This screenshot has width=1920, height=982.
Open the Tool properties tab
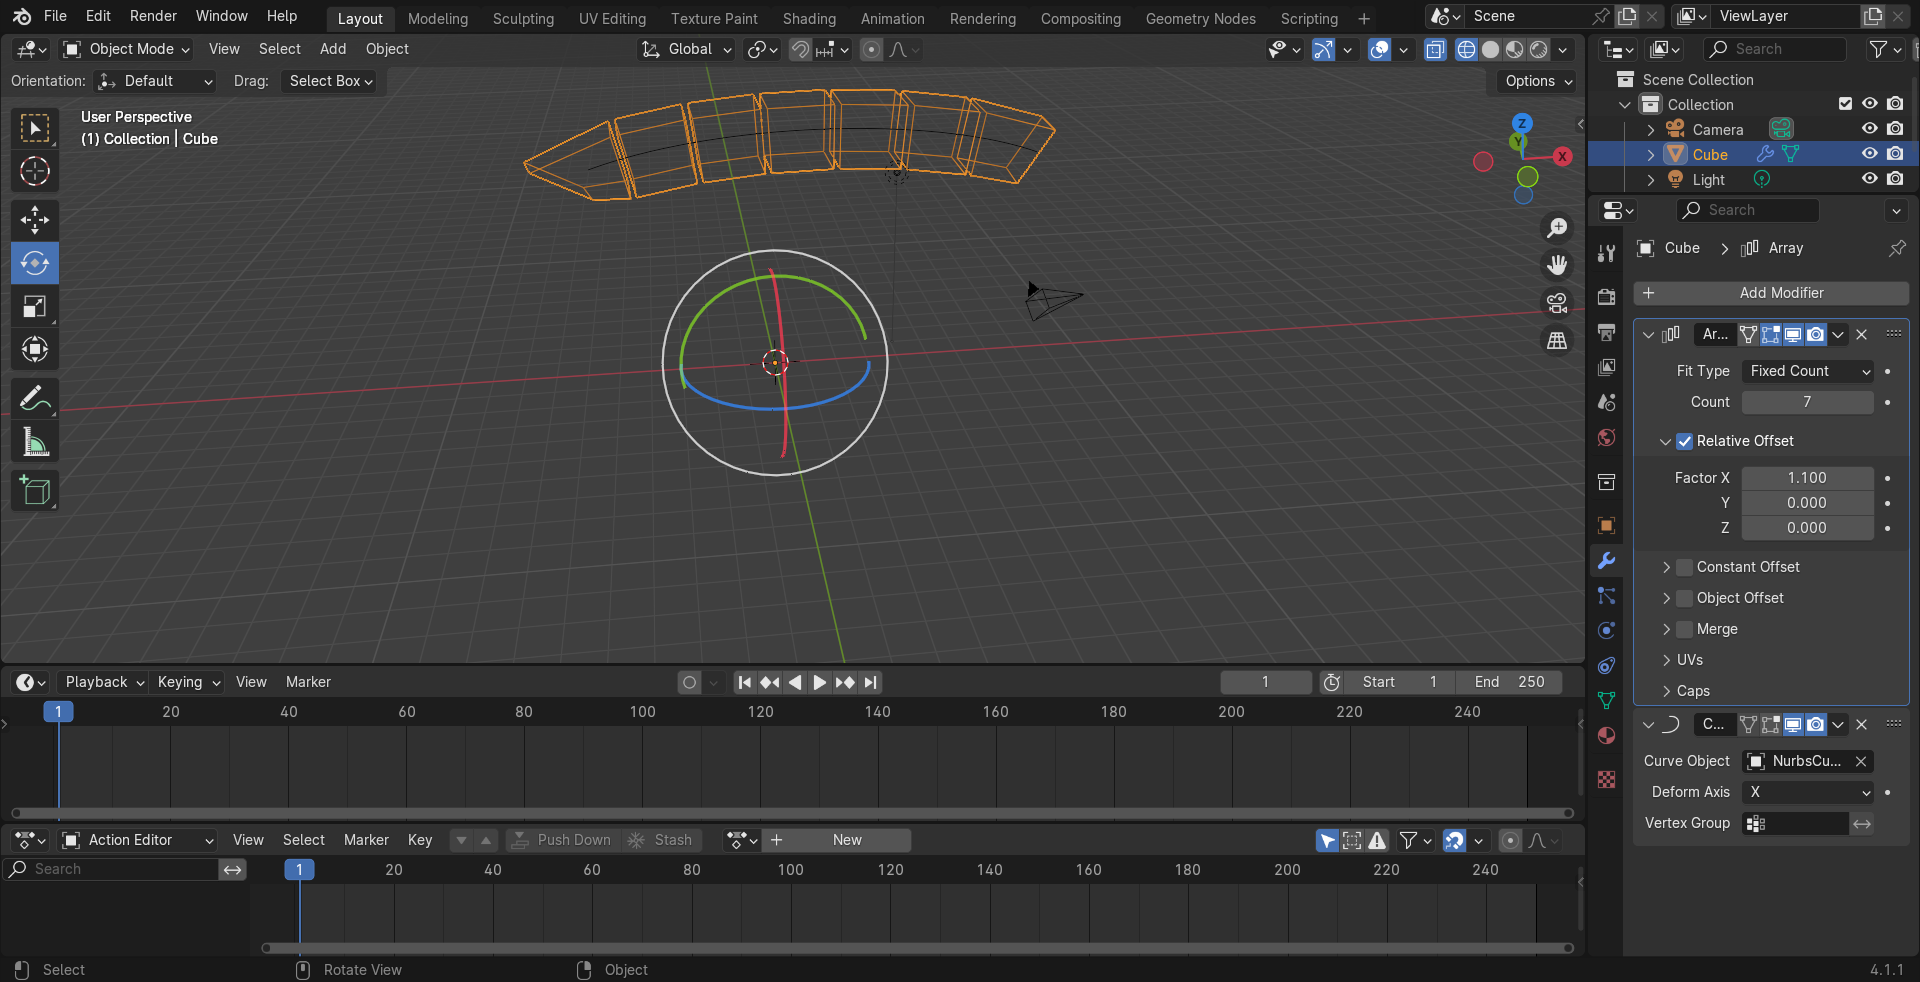point(1606,253)
